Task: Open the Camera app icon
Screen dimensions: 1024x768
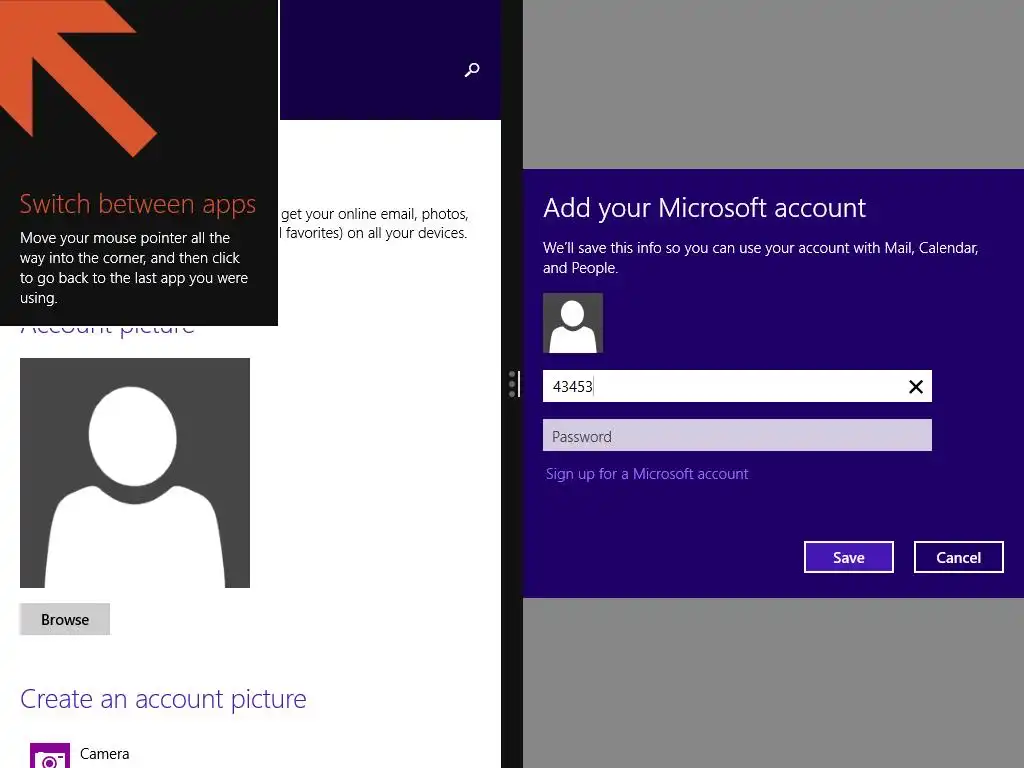Action: [50, 756]
